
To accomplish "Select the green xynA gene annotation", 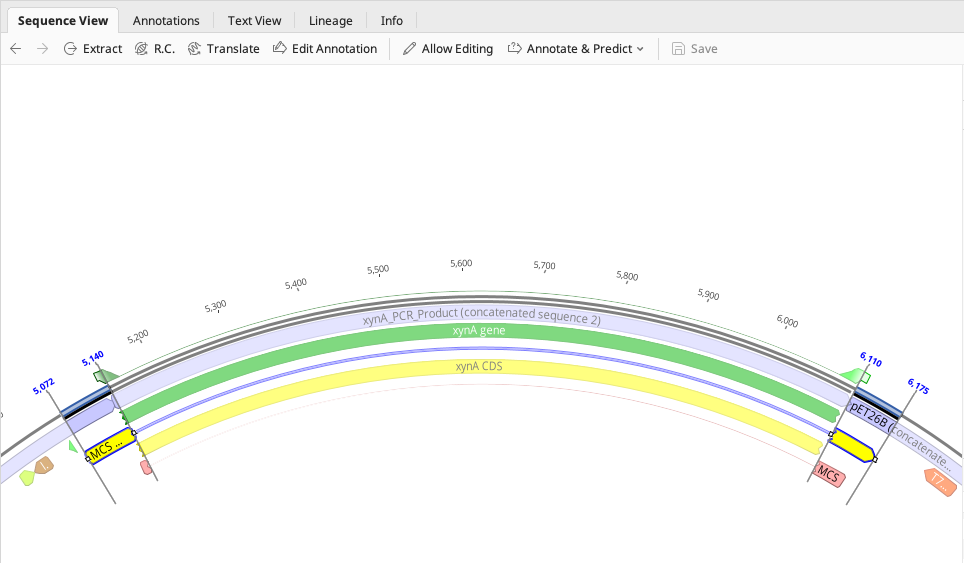I will 479,331.
